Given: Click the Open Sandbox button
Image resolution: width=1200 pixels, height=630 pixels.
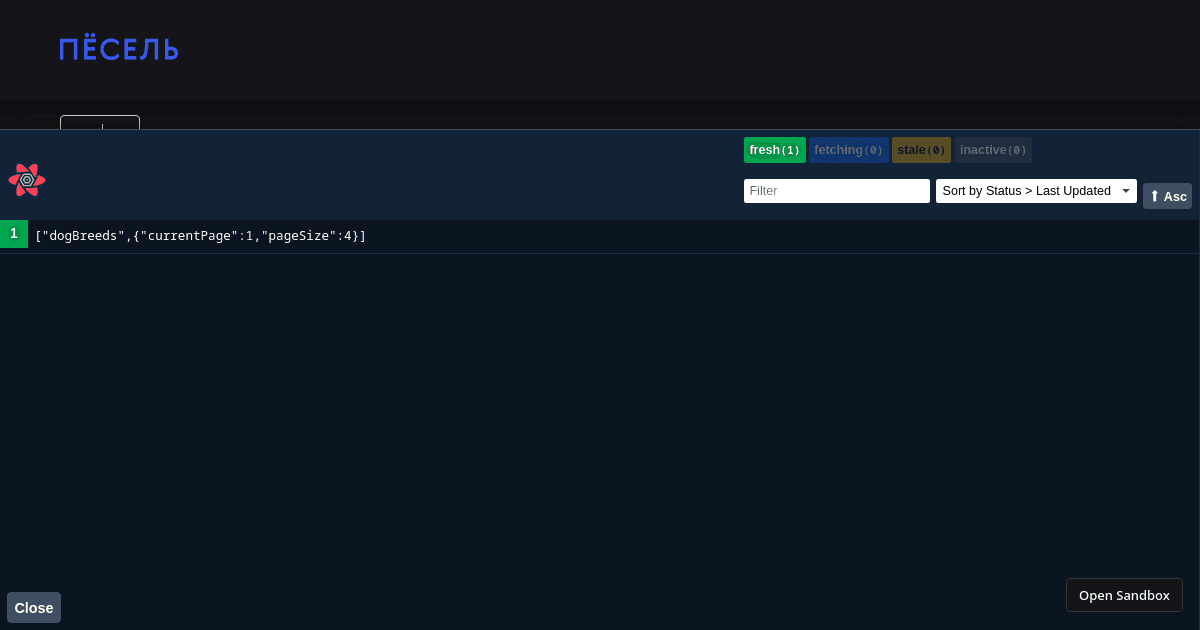Looking at the screenshot, I should [x=1124, y=594].
